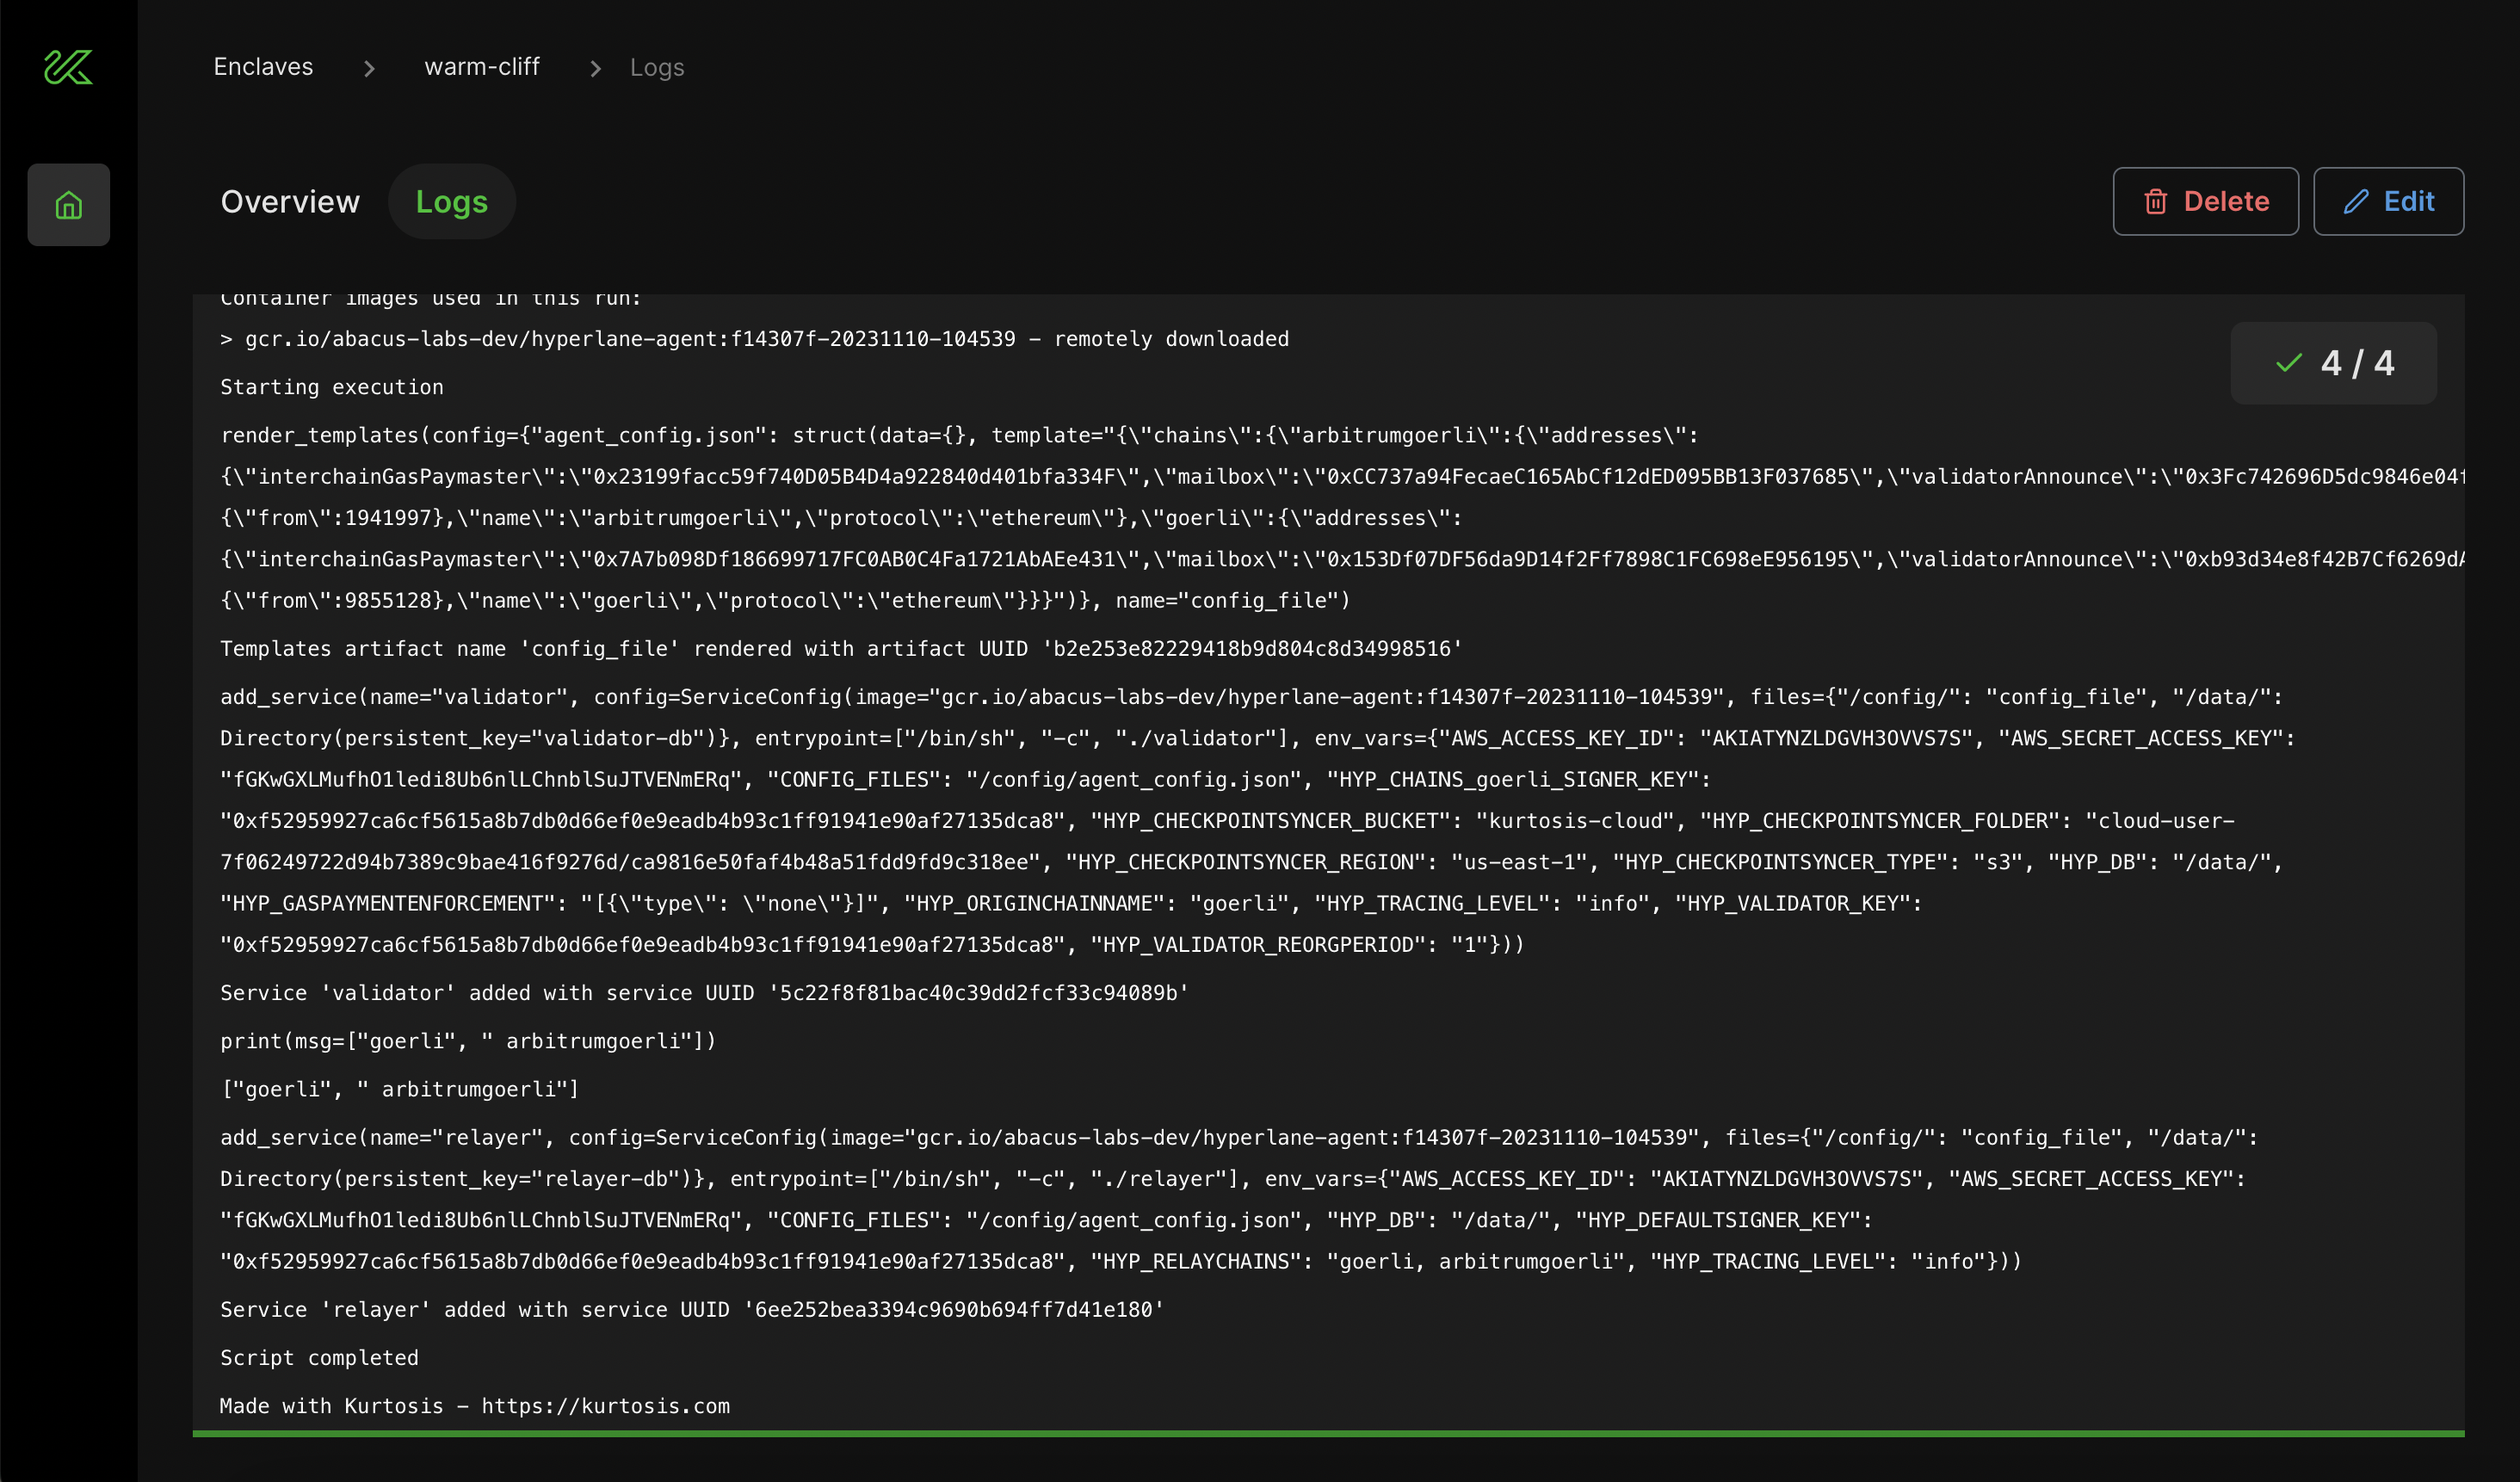Go to Enclaves breadcrumb

coord(263,67)
